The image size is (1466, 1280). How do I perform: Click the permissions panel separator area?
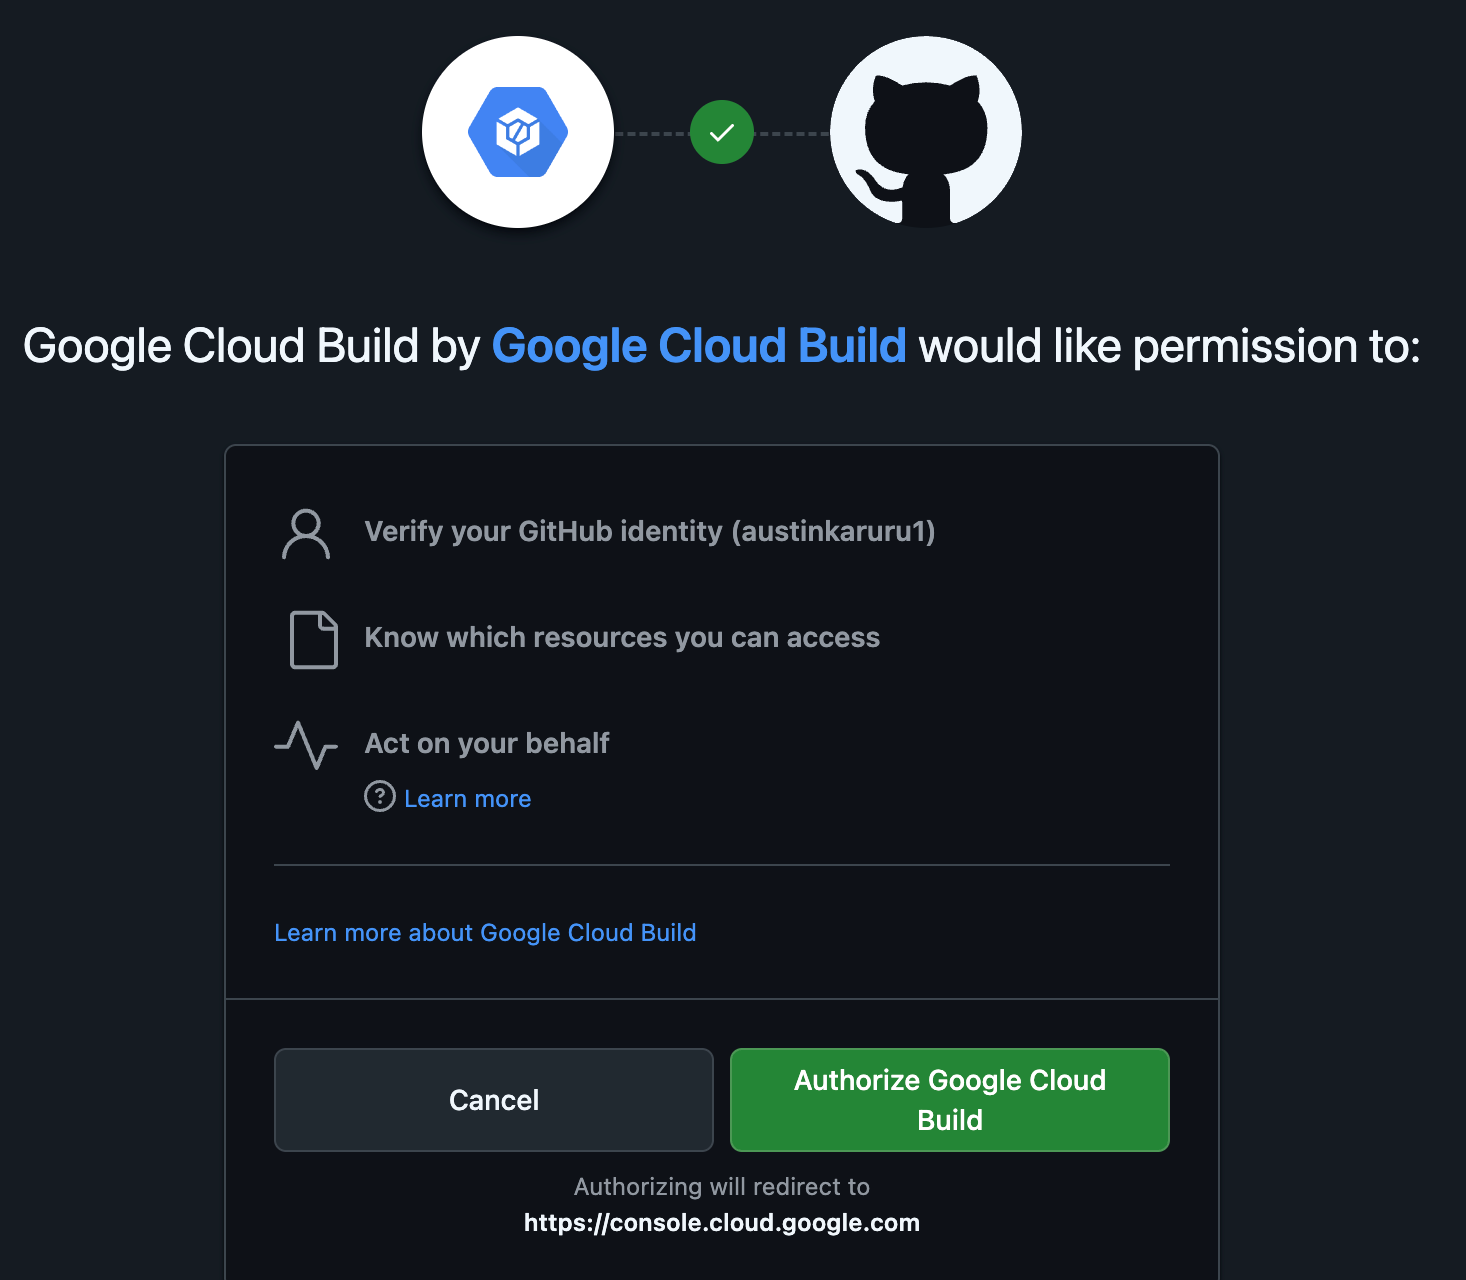point(722,862)
